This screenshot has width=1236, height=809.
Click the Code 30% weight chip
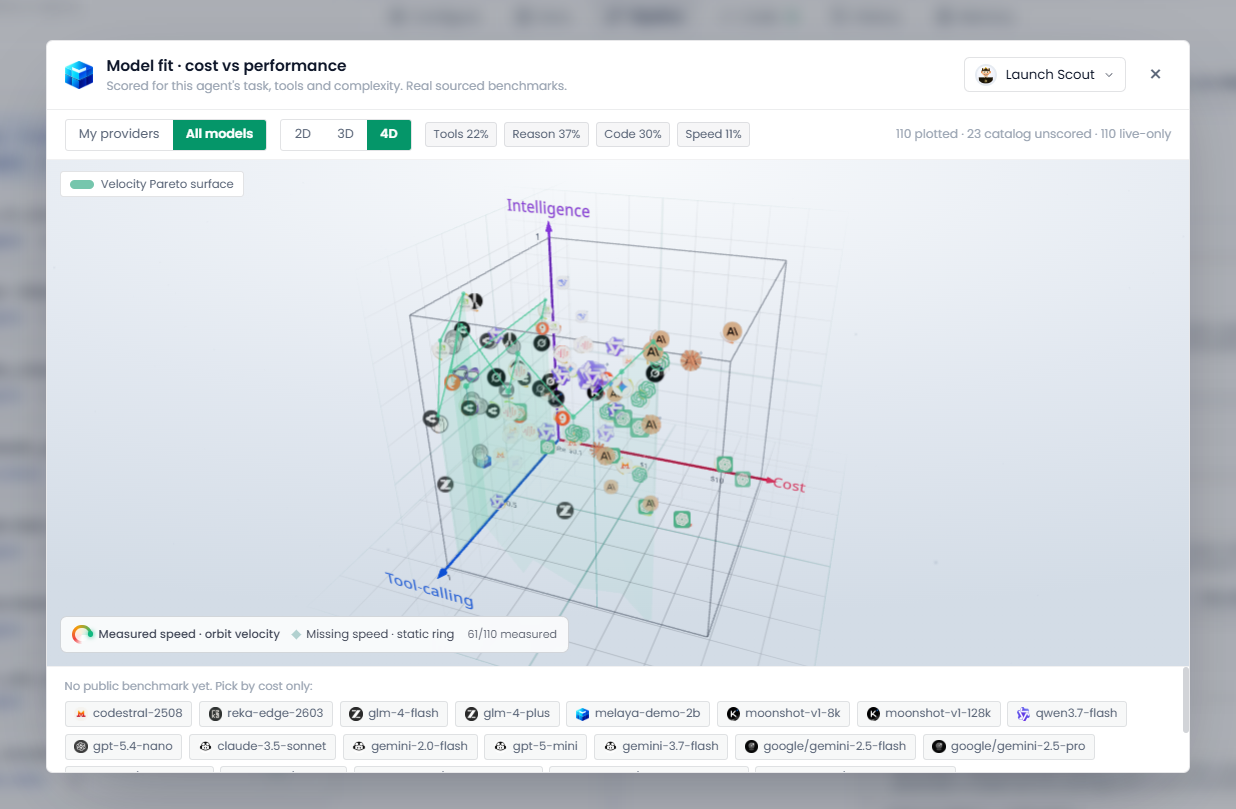[633, 134]
